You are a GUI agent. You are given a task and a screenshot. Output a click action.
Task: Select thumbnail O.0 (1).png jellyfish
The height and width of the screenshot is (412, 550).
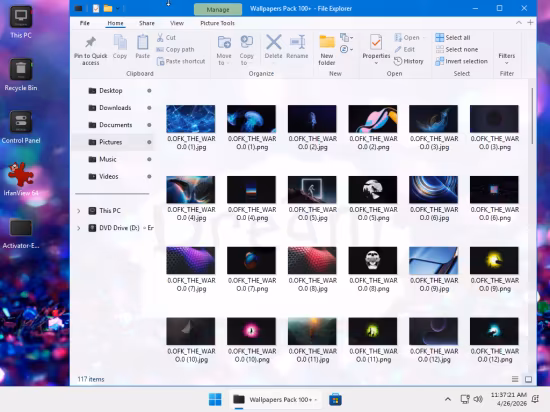coord(251,119)
